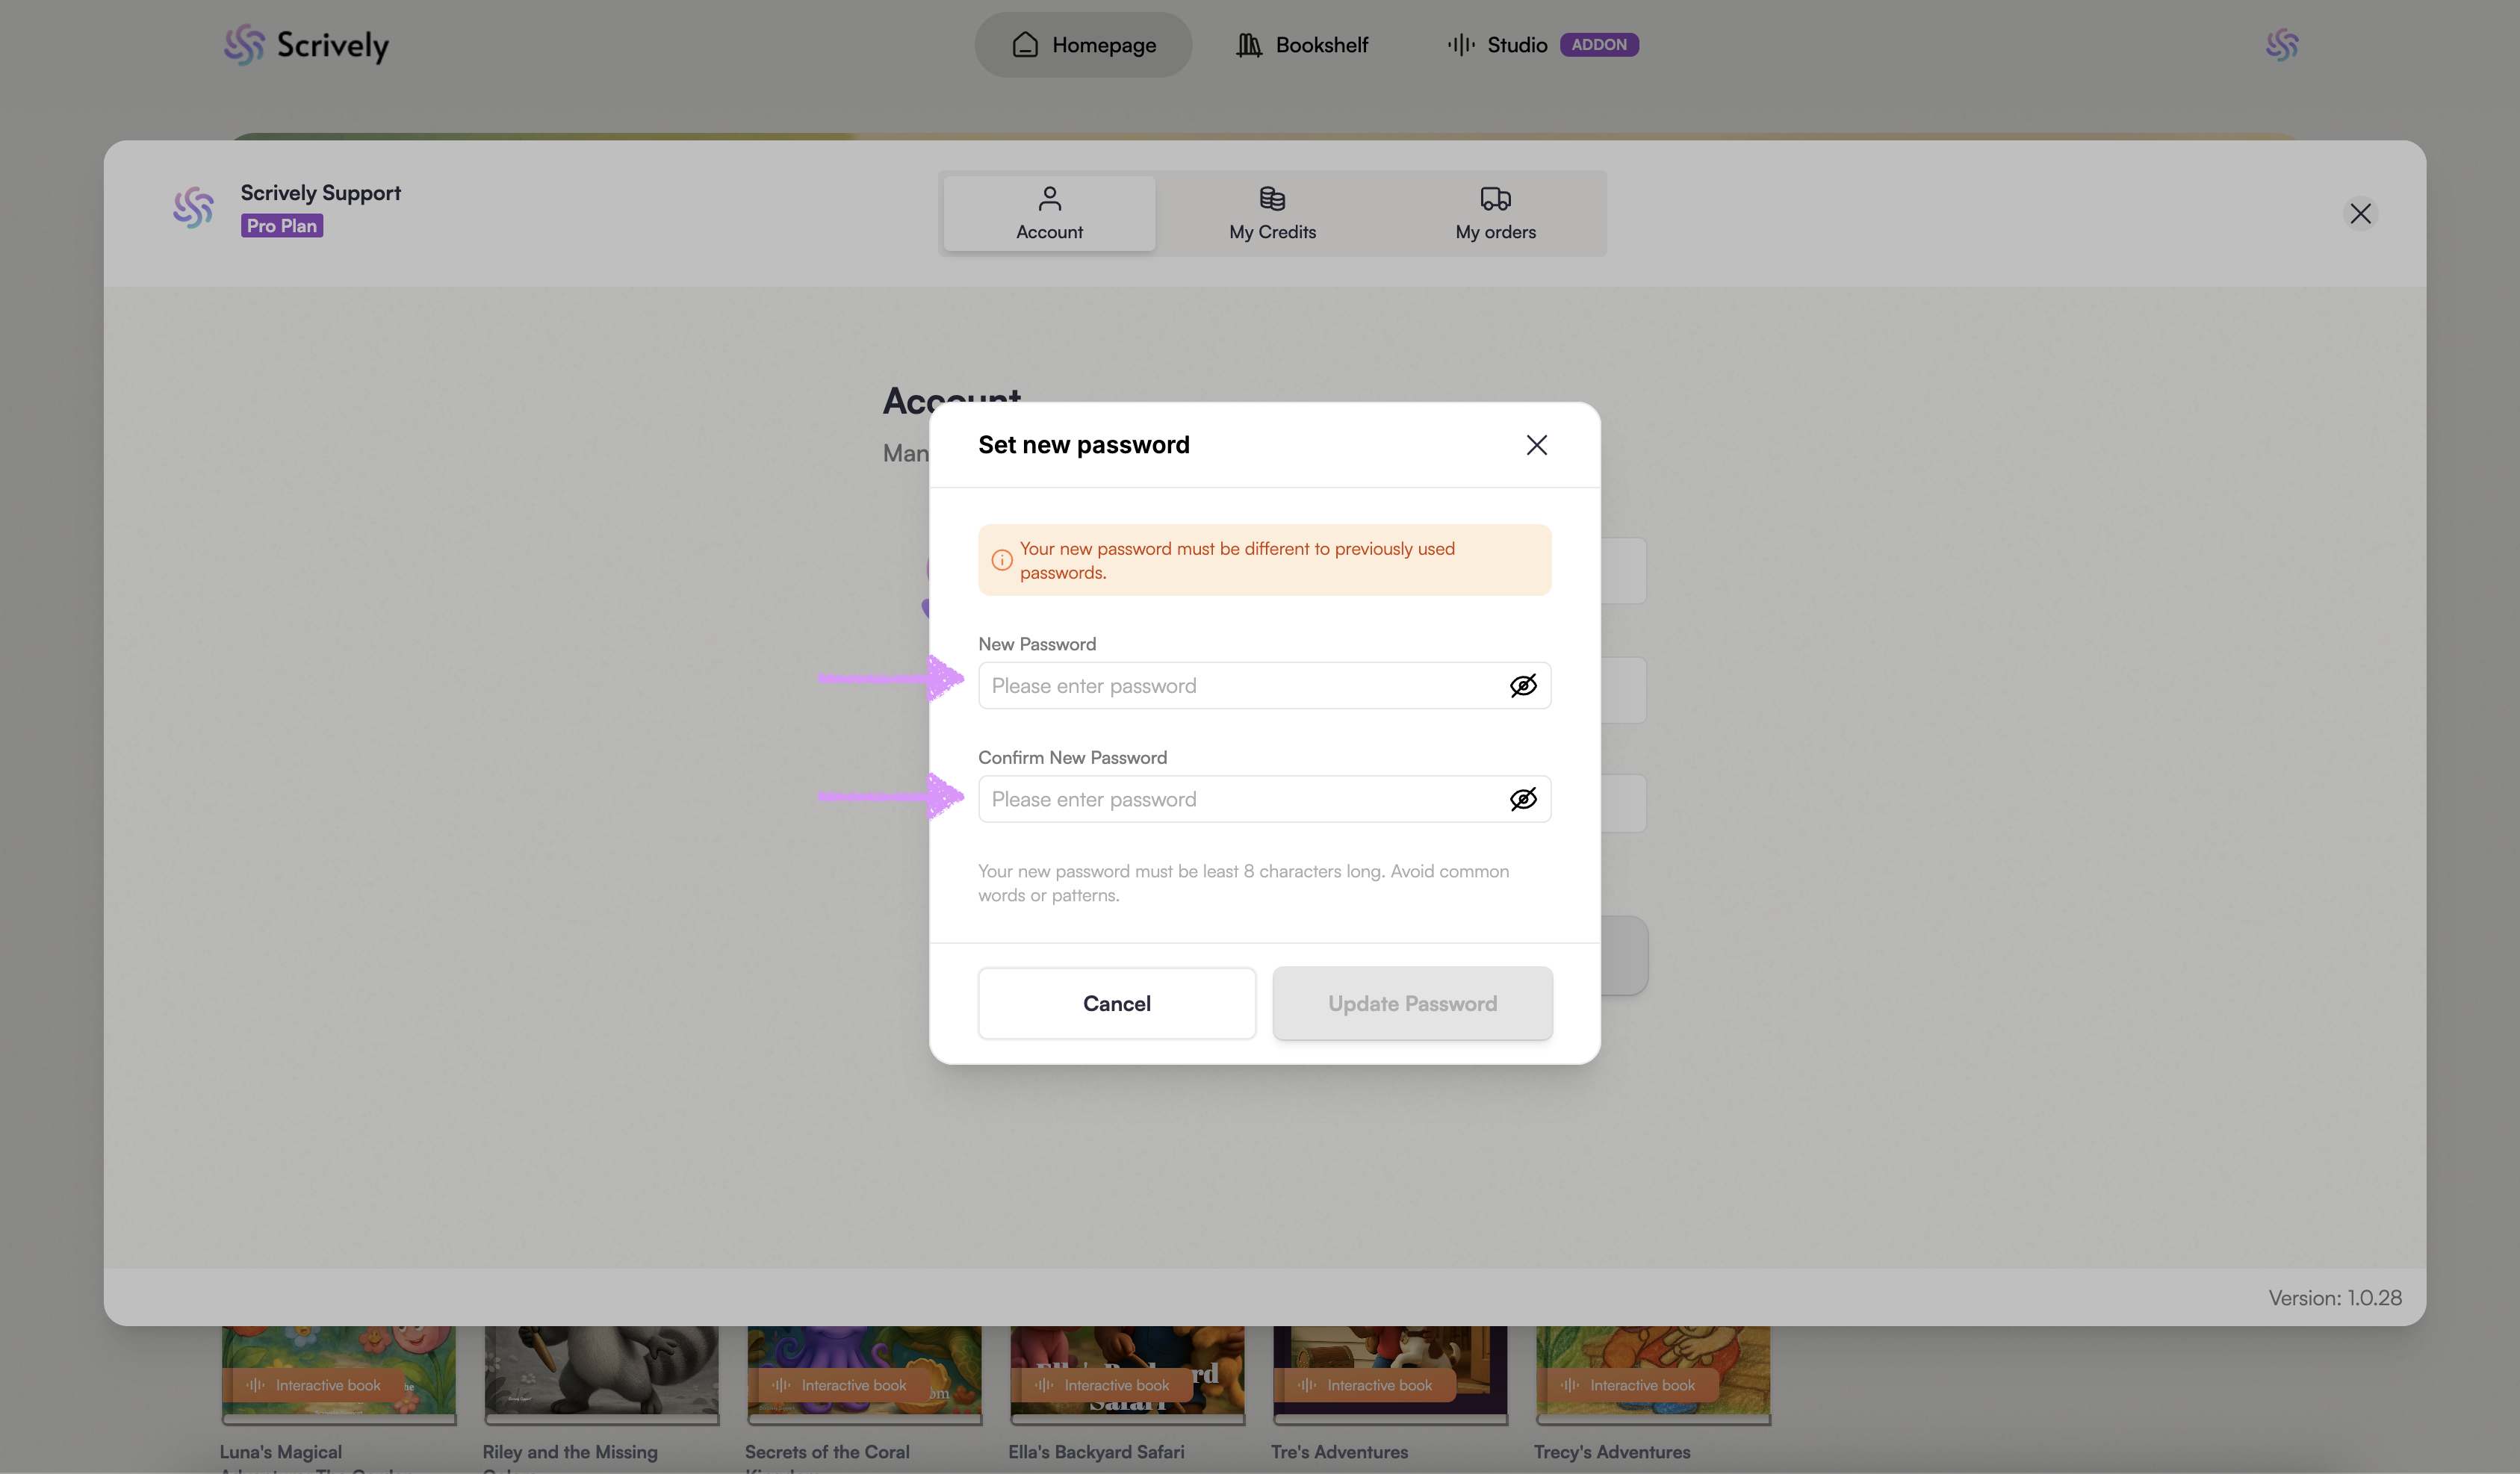The height and width of the screenshot is (1474, 2520).
Task: Open the profile avatar icon top right
Action: 2281,45
